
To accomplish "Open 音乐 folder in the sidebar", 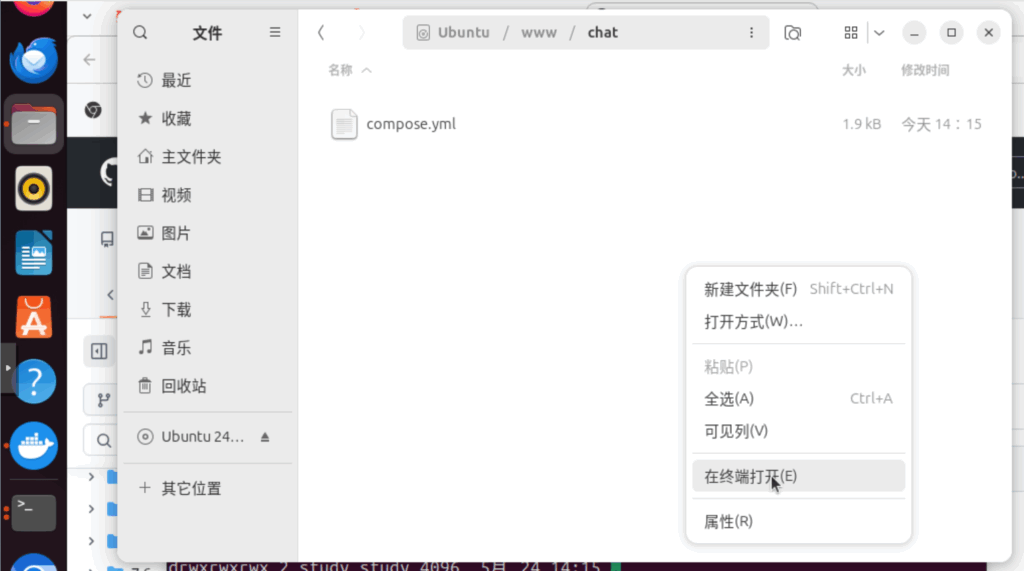I will tap(208, 348).
